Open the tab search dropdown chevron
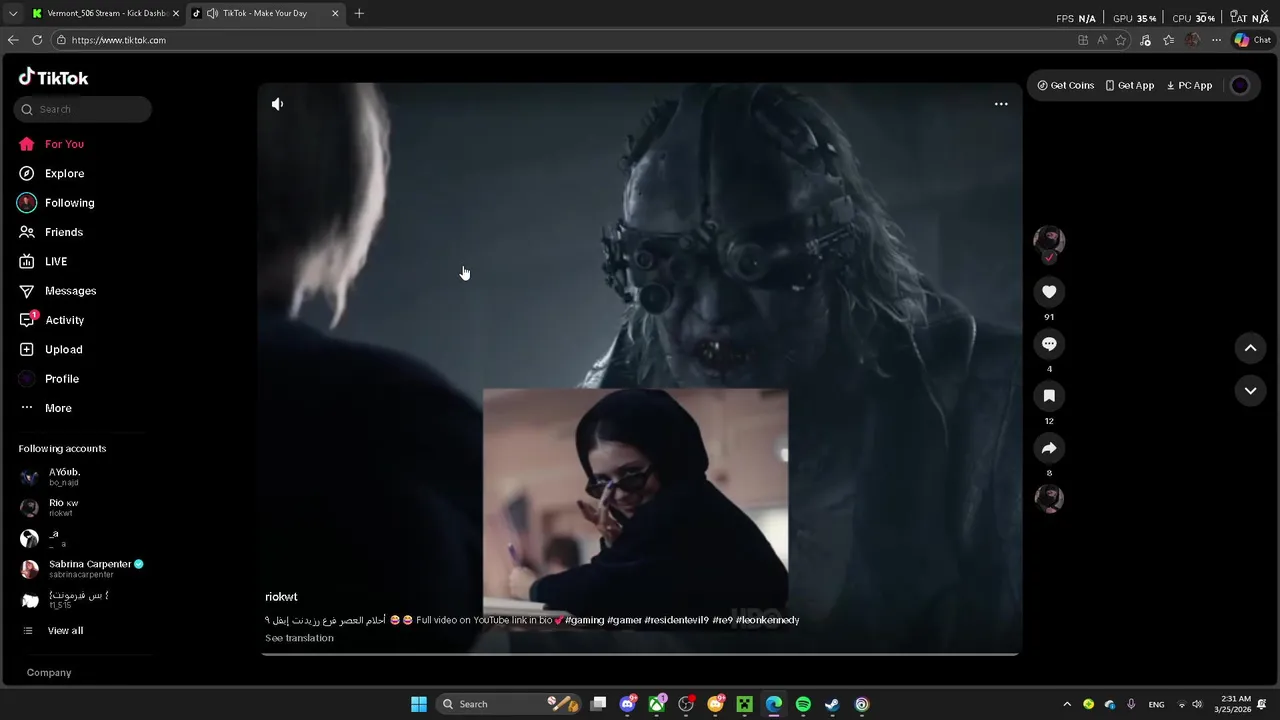 pos(13,13)
